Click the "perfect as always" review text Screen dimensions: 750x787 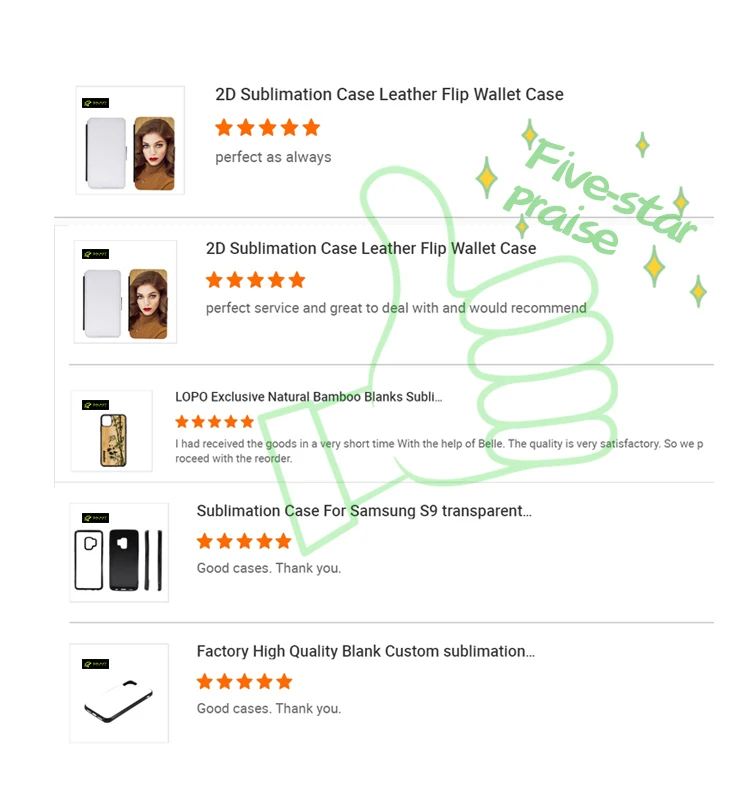pos(273,157)
